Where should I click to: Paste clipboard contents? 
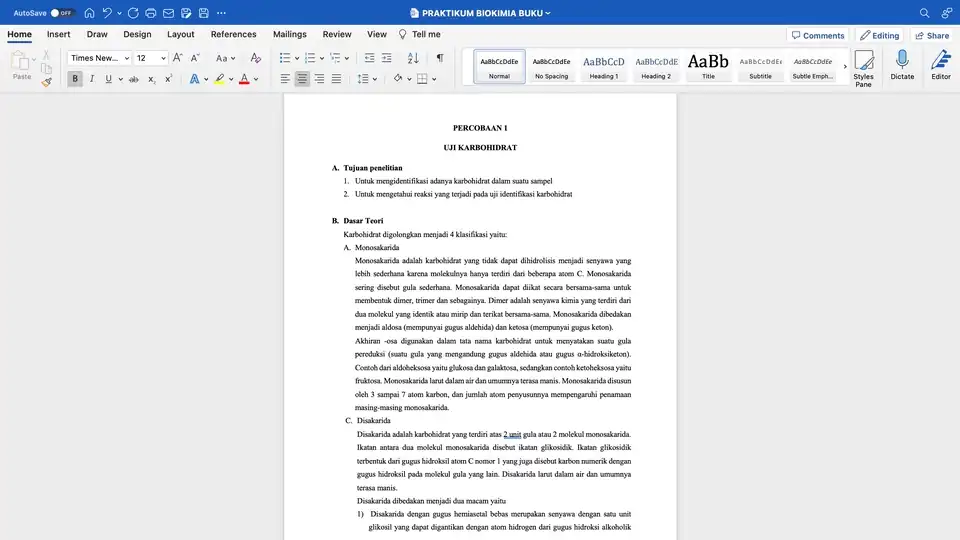click(x=21, y=66)
